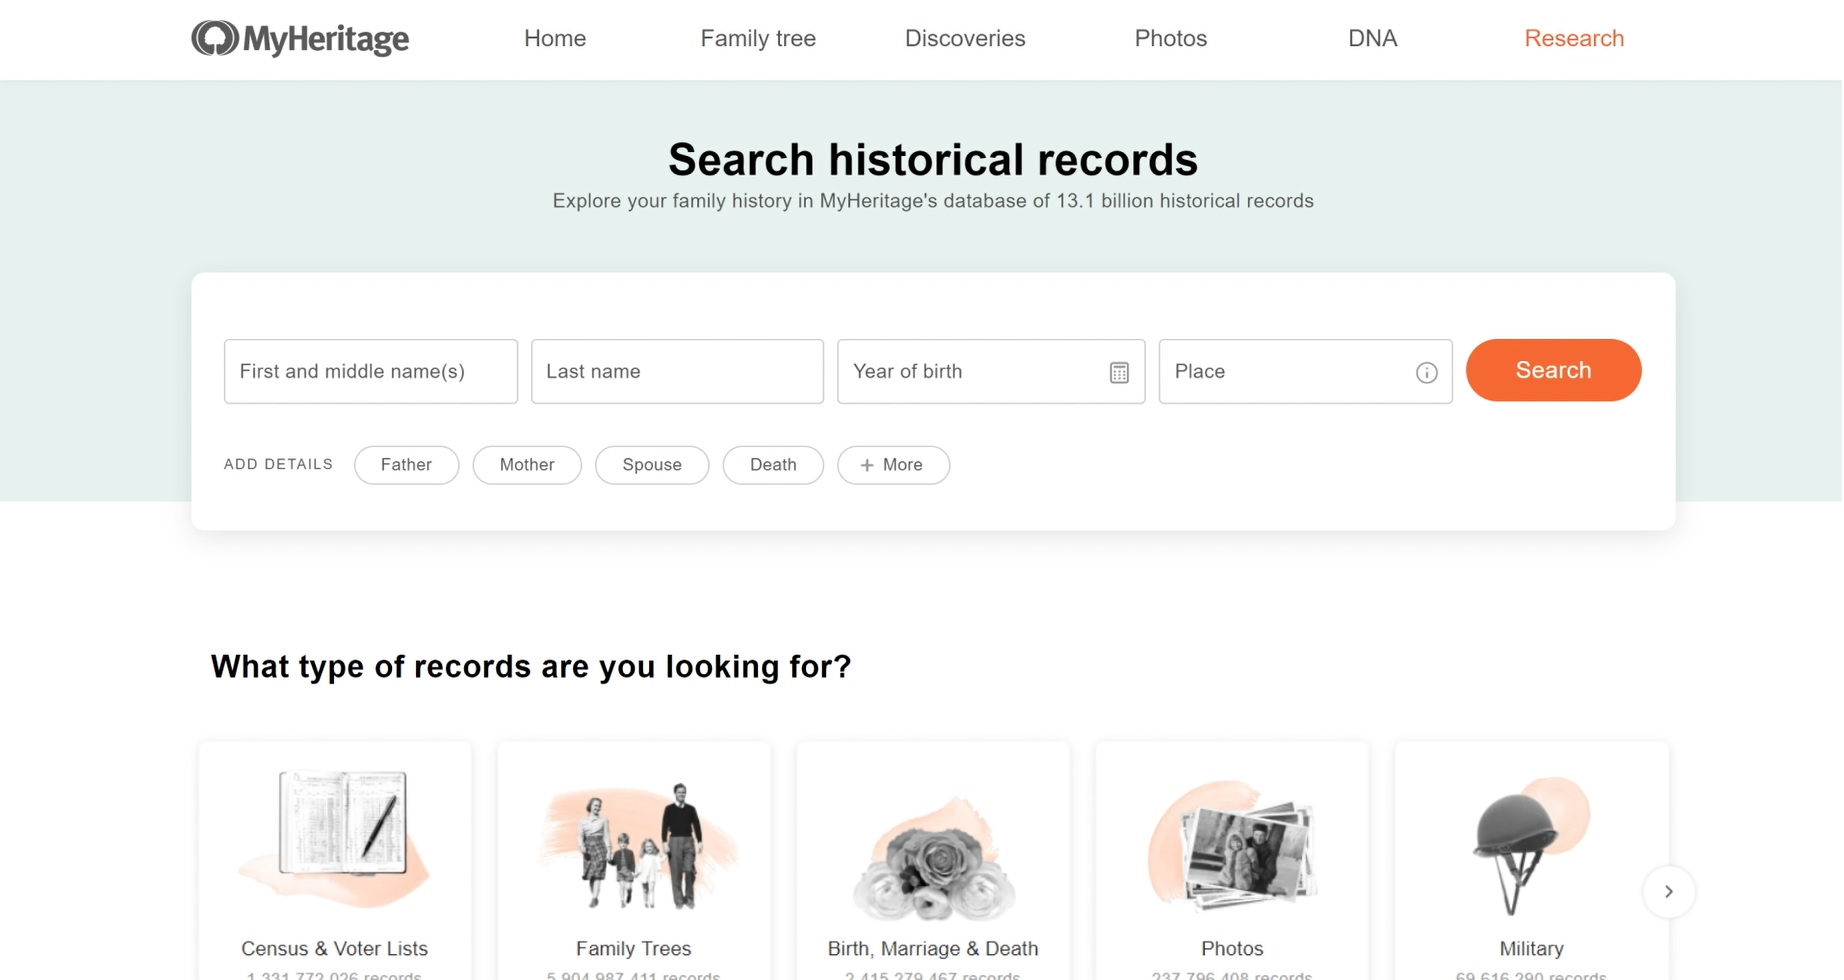Open the Discoveries navigation item
The width and height of the screenshot is (1844, 980).
tap(965, 39)
